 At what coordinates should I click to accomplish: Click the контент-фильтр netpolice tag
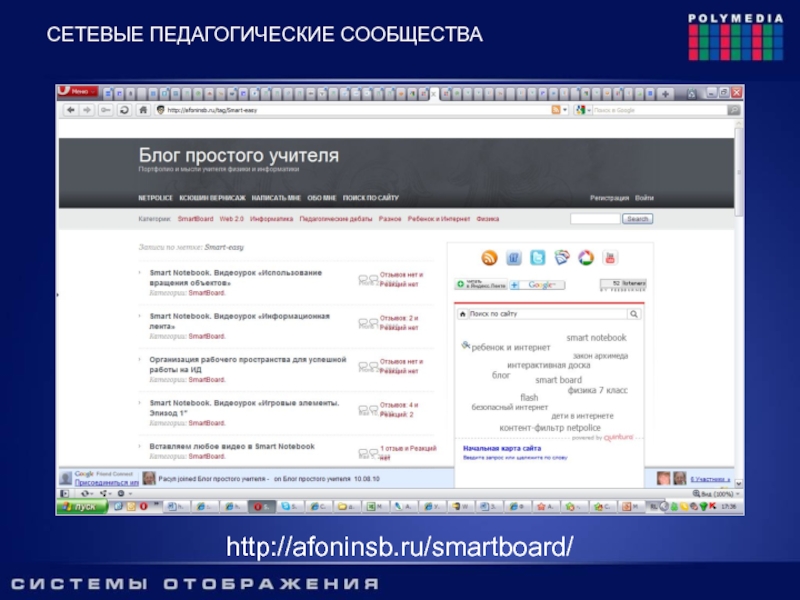[x=550, y=428]
